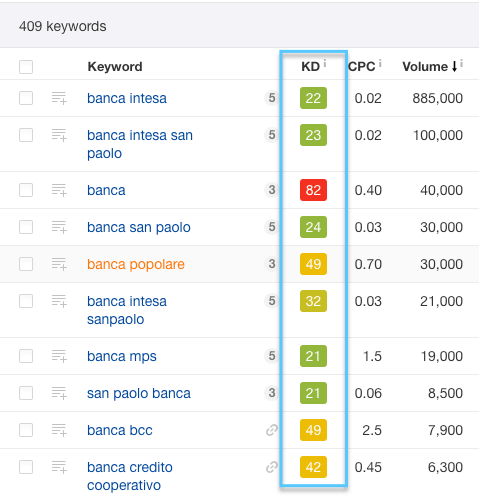Open the banca intesa sanpaolo link
Image resolution: width=479 pixels, height=502 pixels.
pos(127,310)
